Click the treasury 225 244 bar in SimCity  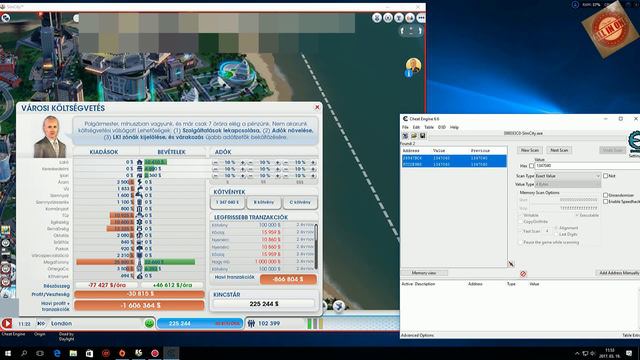click(200, 323)
